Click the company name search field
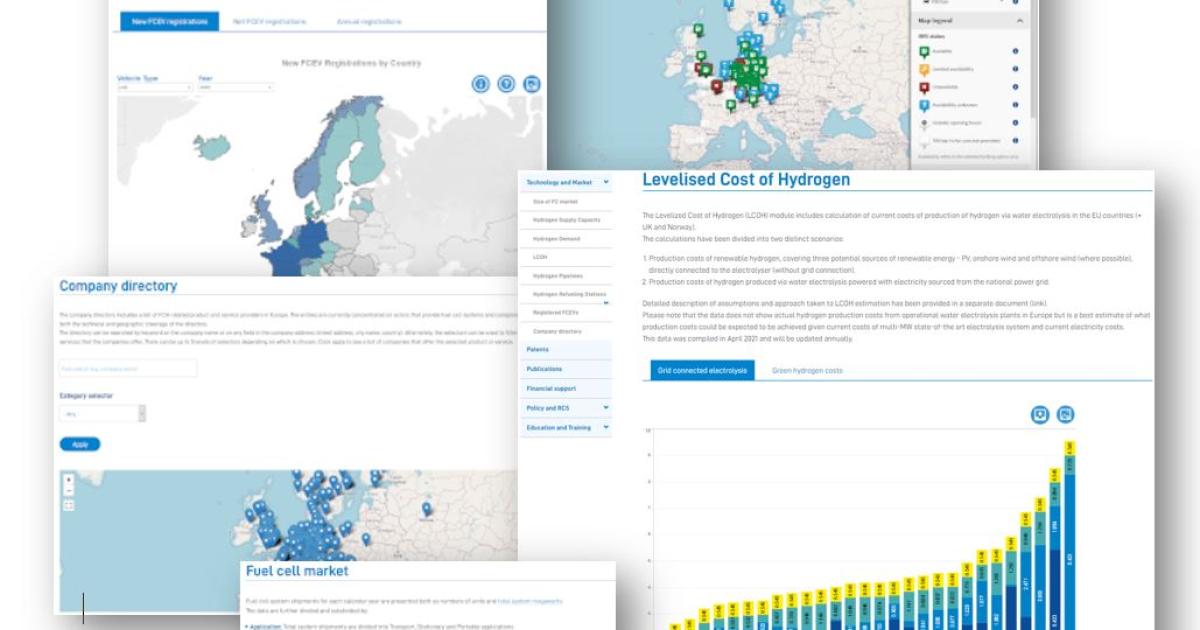The image size is (1200, 630). point(128,369)
